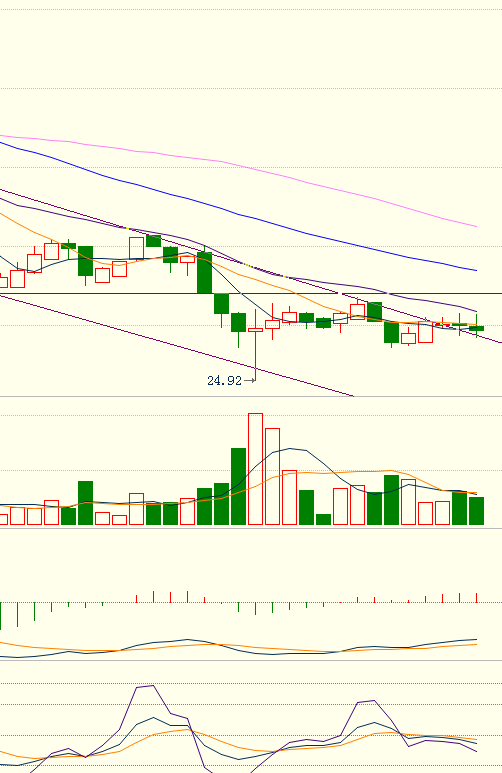
Task: Select the tall green volume bar on the left side
Action: [85, 503]
